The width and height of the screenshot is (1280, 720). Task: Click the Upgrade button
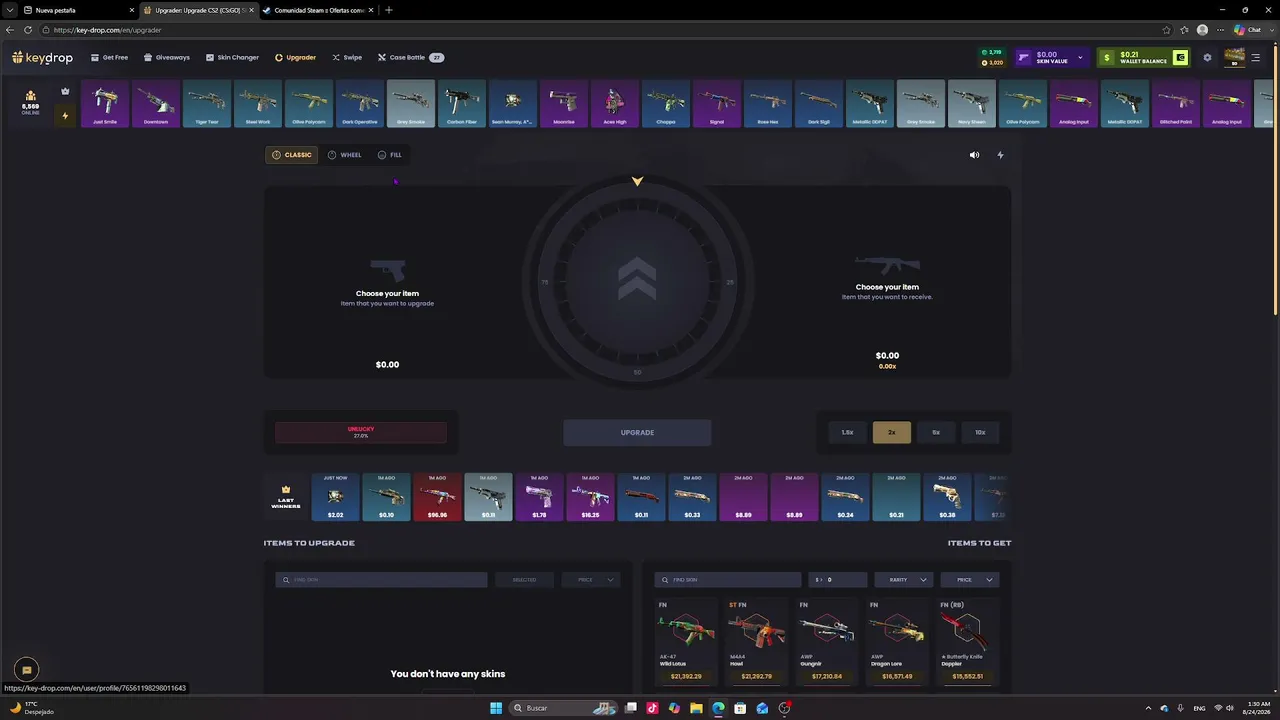tap(637, 433)
